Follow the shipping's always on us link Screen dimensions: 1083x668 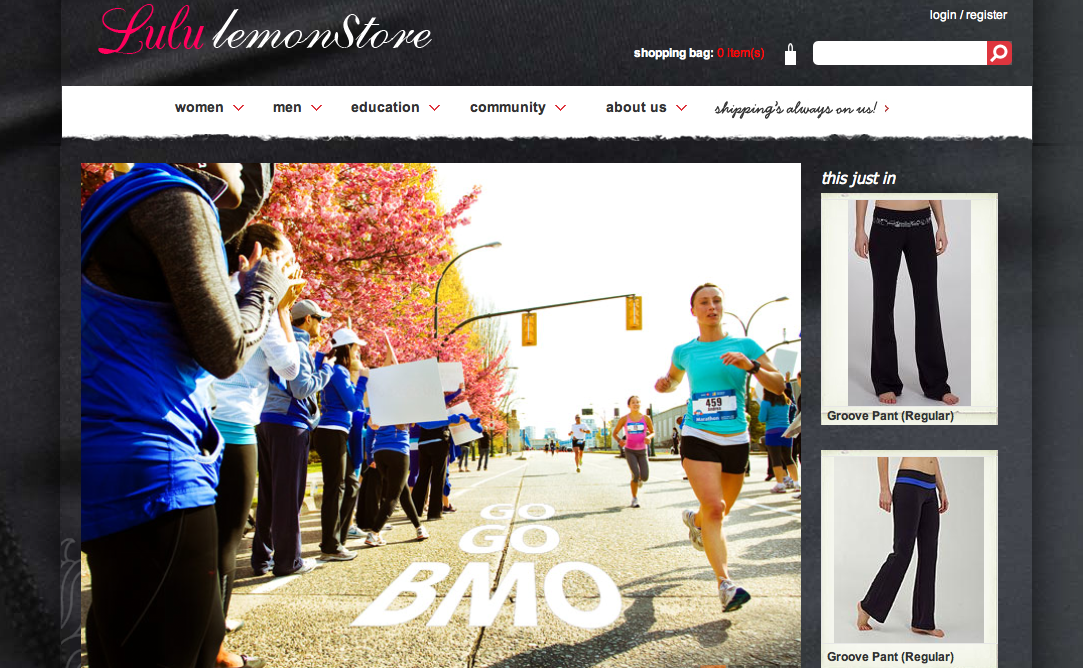point(796,108)
